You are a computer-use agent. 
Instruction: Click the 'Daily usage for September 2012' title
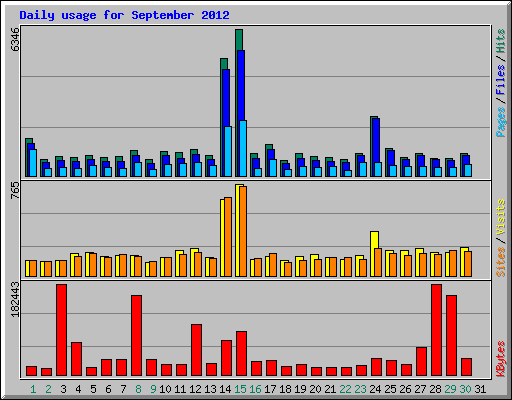[124, 16]
